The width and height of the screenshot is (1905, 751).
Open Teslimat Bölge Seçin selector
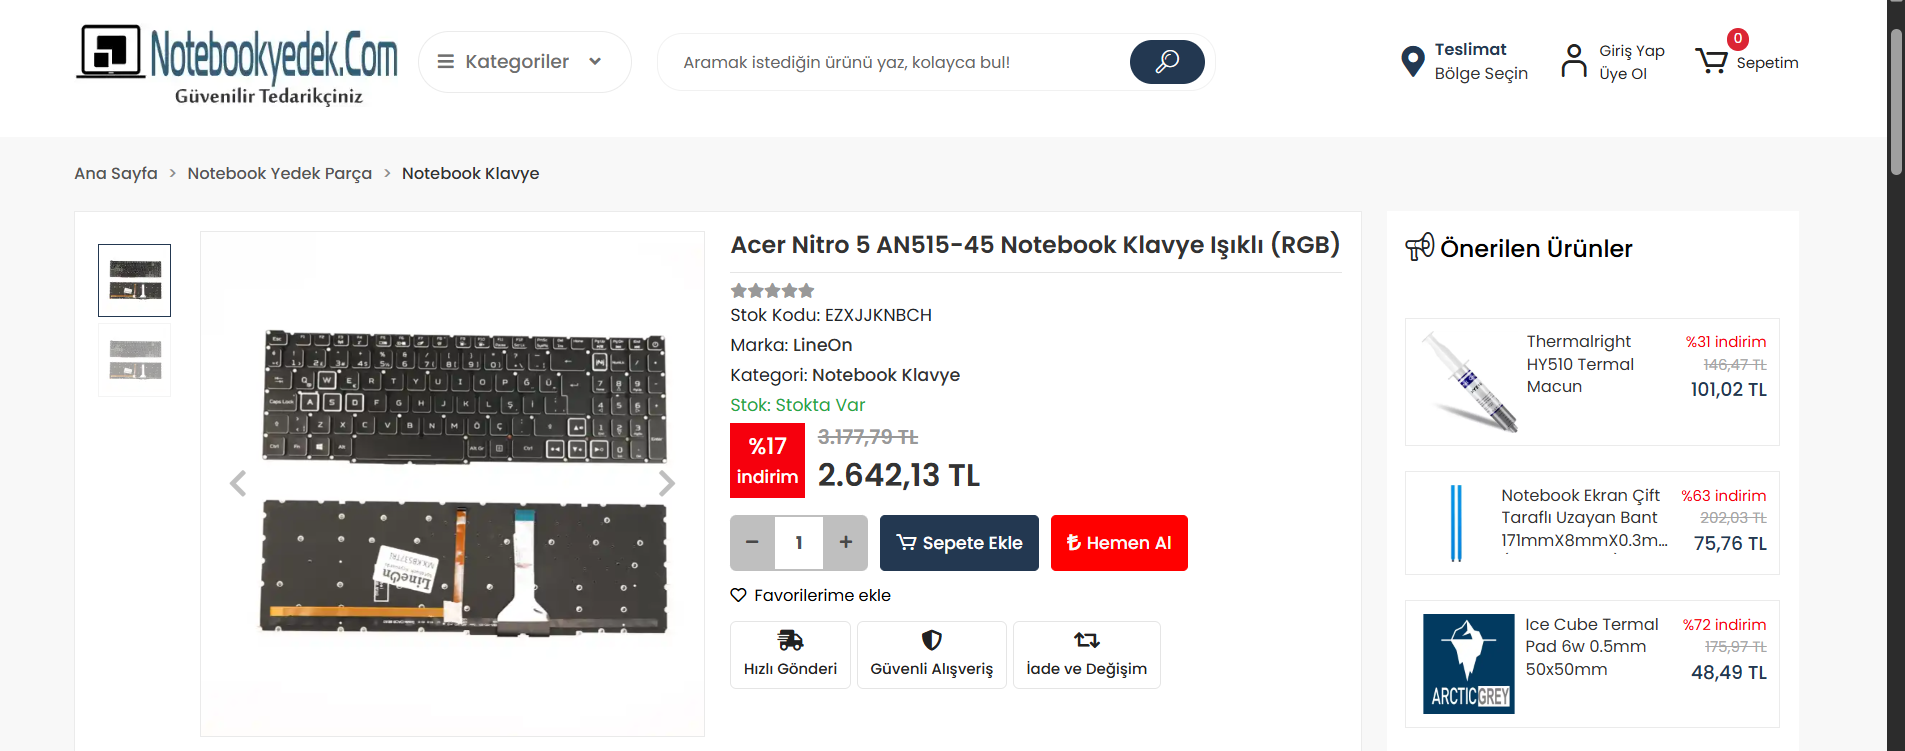1481,62
